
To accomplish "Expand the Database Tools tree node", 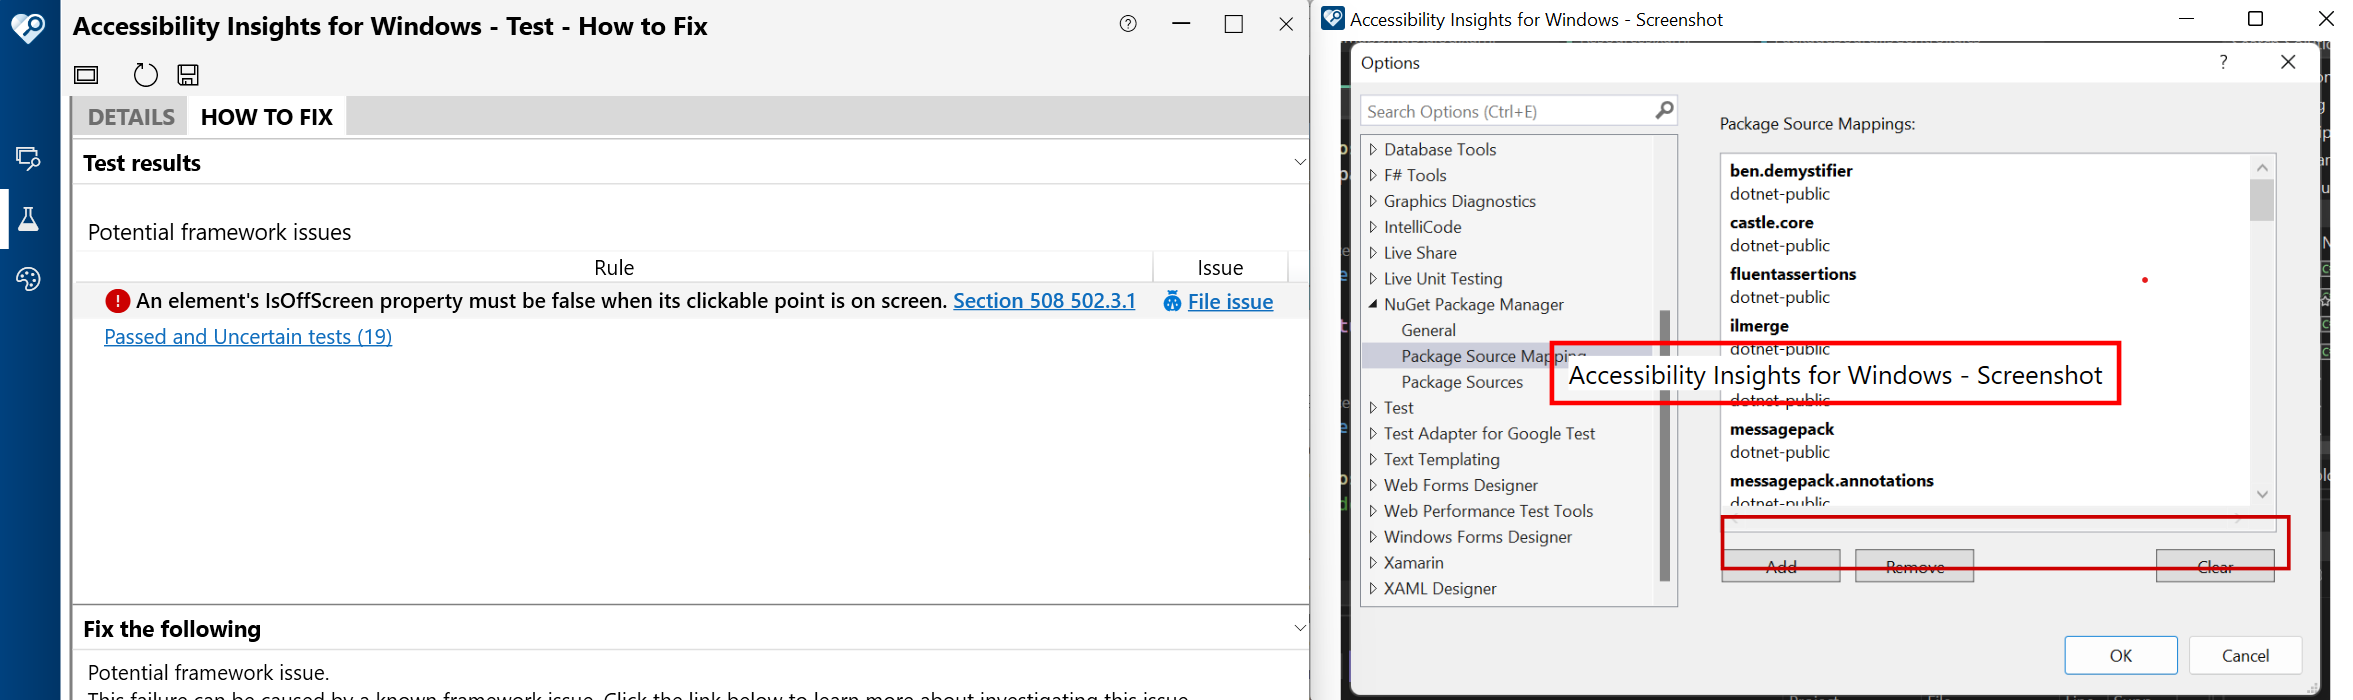I will [1373, 149].
